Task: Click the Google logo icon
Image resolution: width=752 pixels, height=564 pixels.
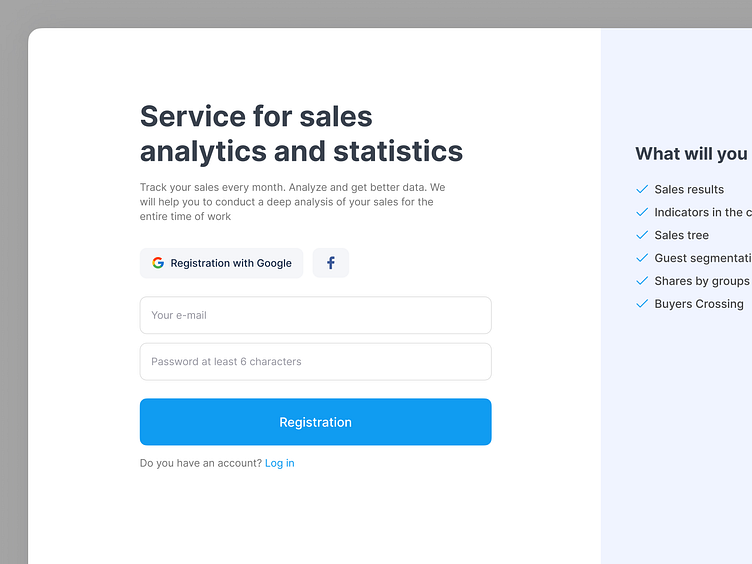Action: pos(158,263)
